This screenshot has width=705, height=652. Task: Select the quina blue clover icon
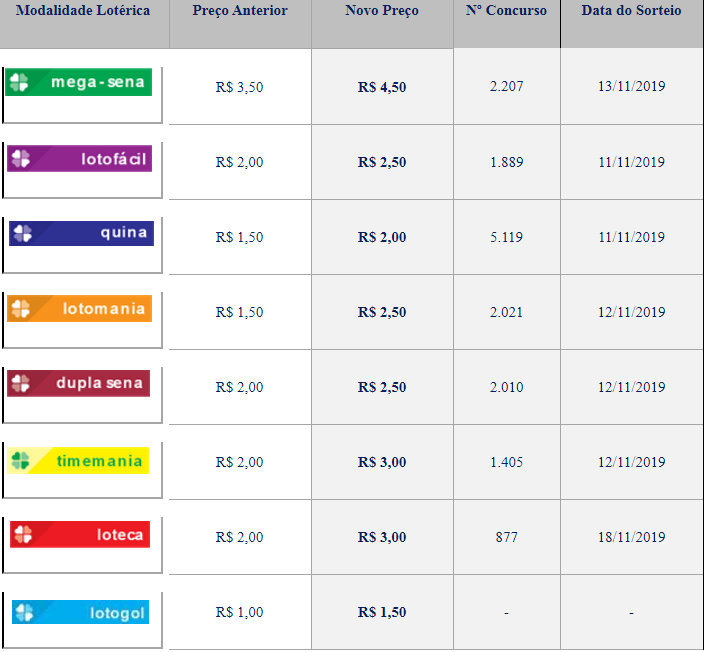click(23, 233)
